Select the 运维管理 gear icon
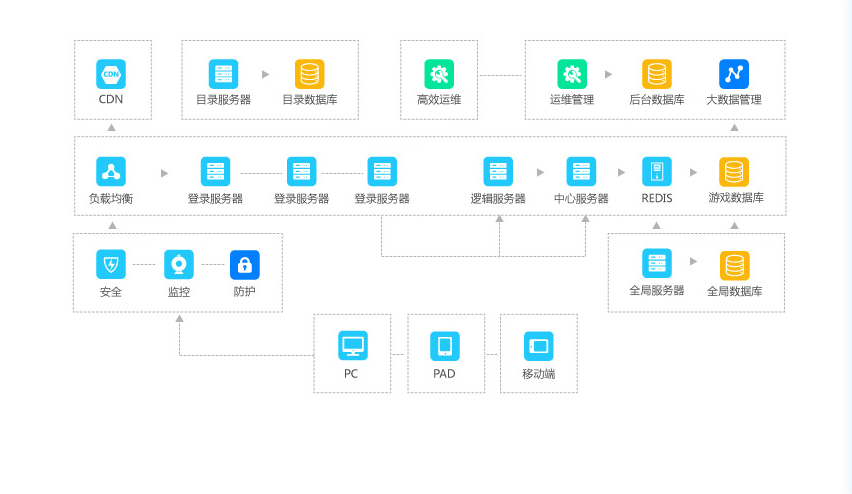Image resolution: width=852 pixels, height=494 pixels. 571,74
